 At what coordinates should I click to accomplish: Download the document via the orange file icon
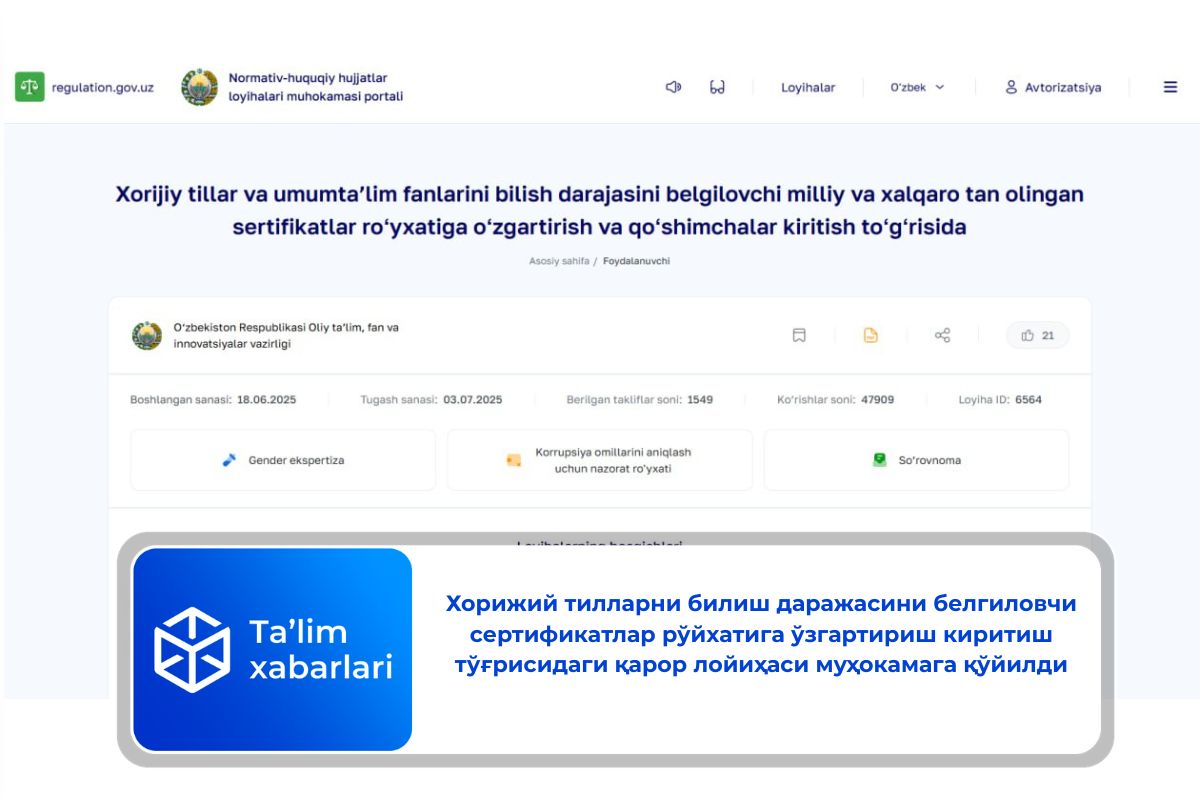click(870, 335)
